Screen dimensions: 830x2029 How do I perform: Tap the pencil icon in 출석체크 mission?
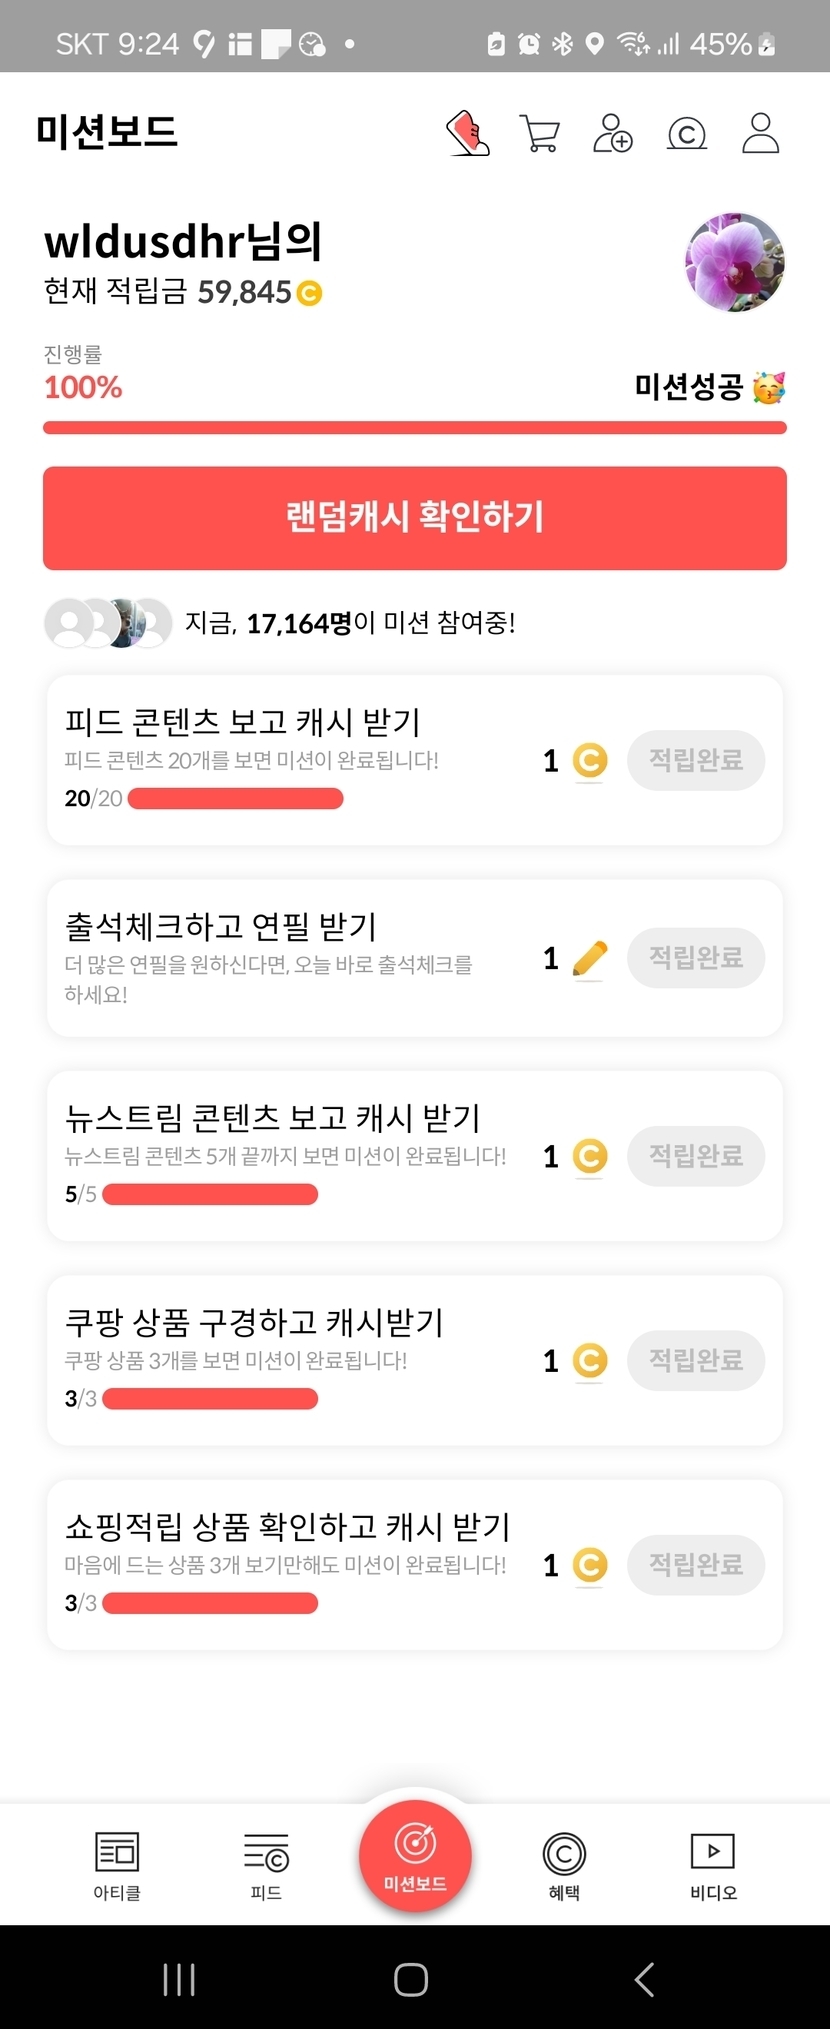click(590, 958)
